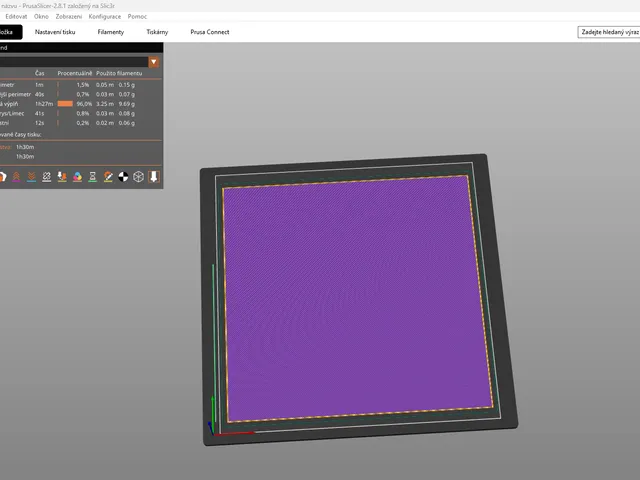Toggle pause prints hourglass icon
This screenshot has height=480, width=640.
(x=93, y=177)
